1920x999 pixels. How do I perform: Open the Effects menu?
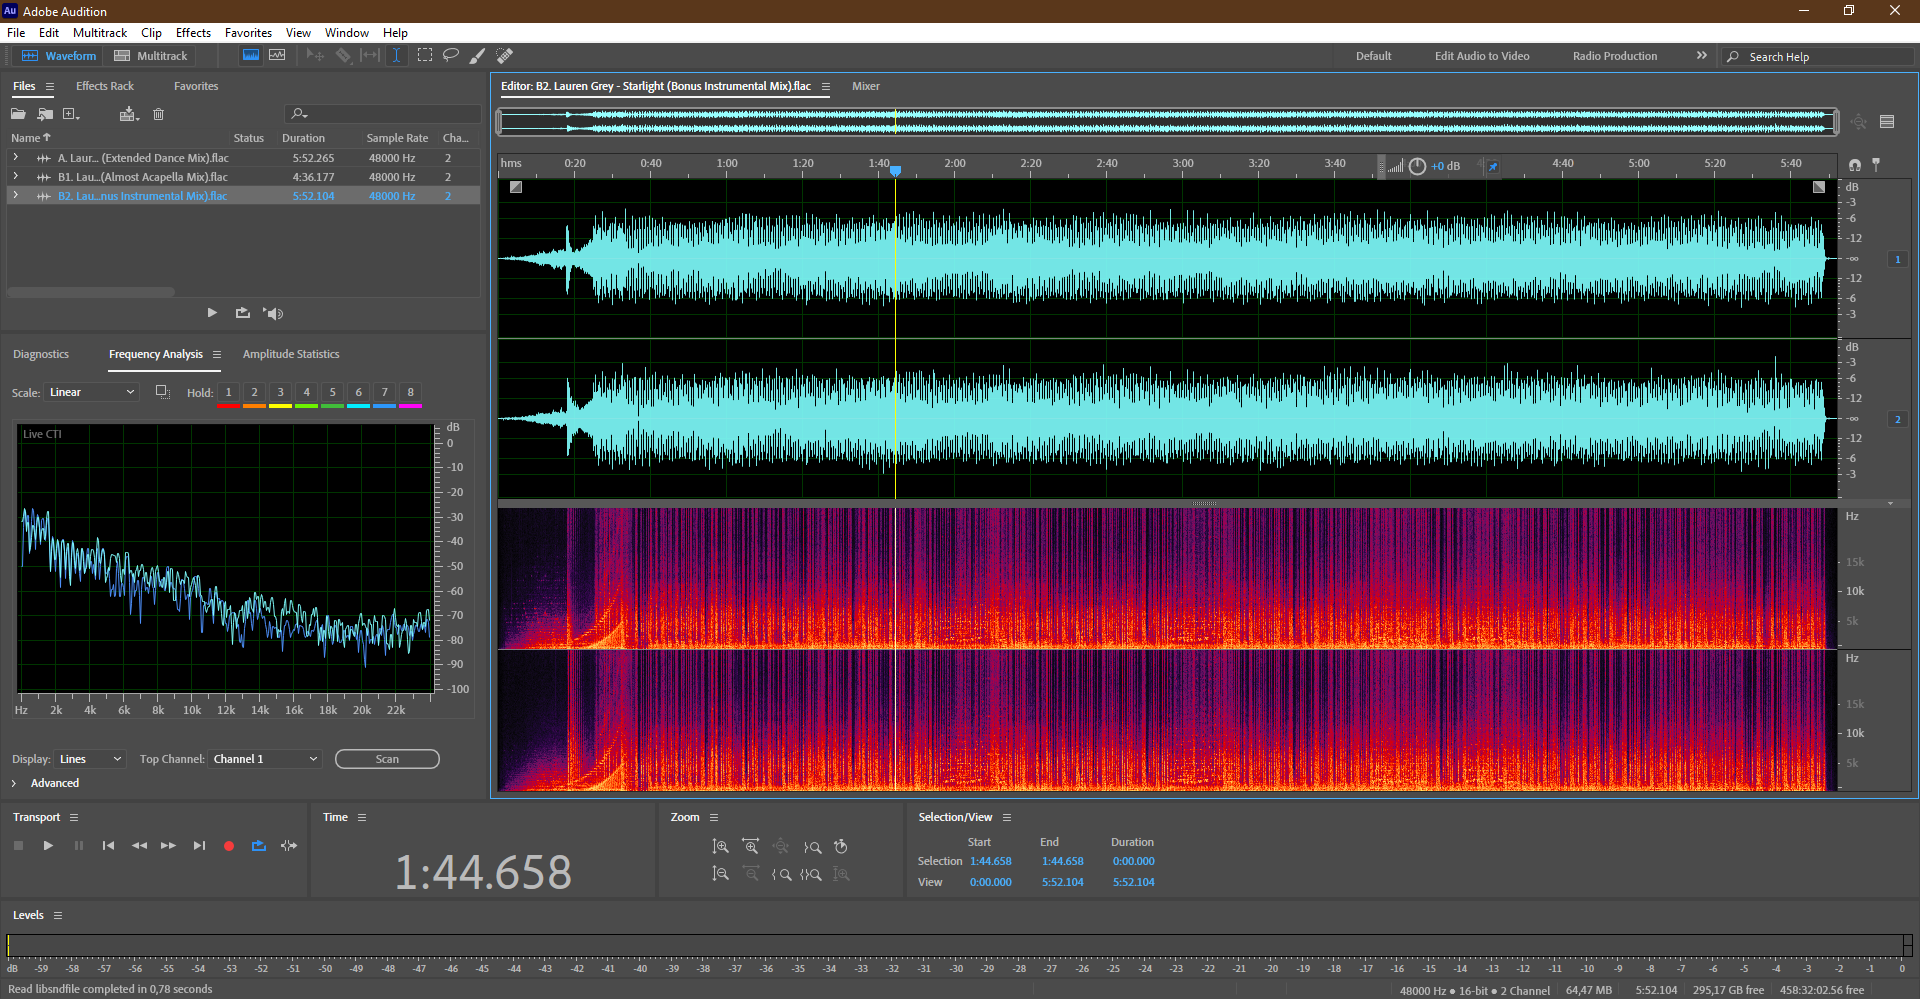[x=193, y=33]
